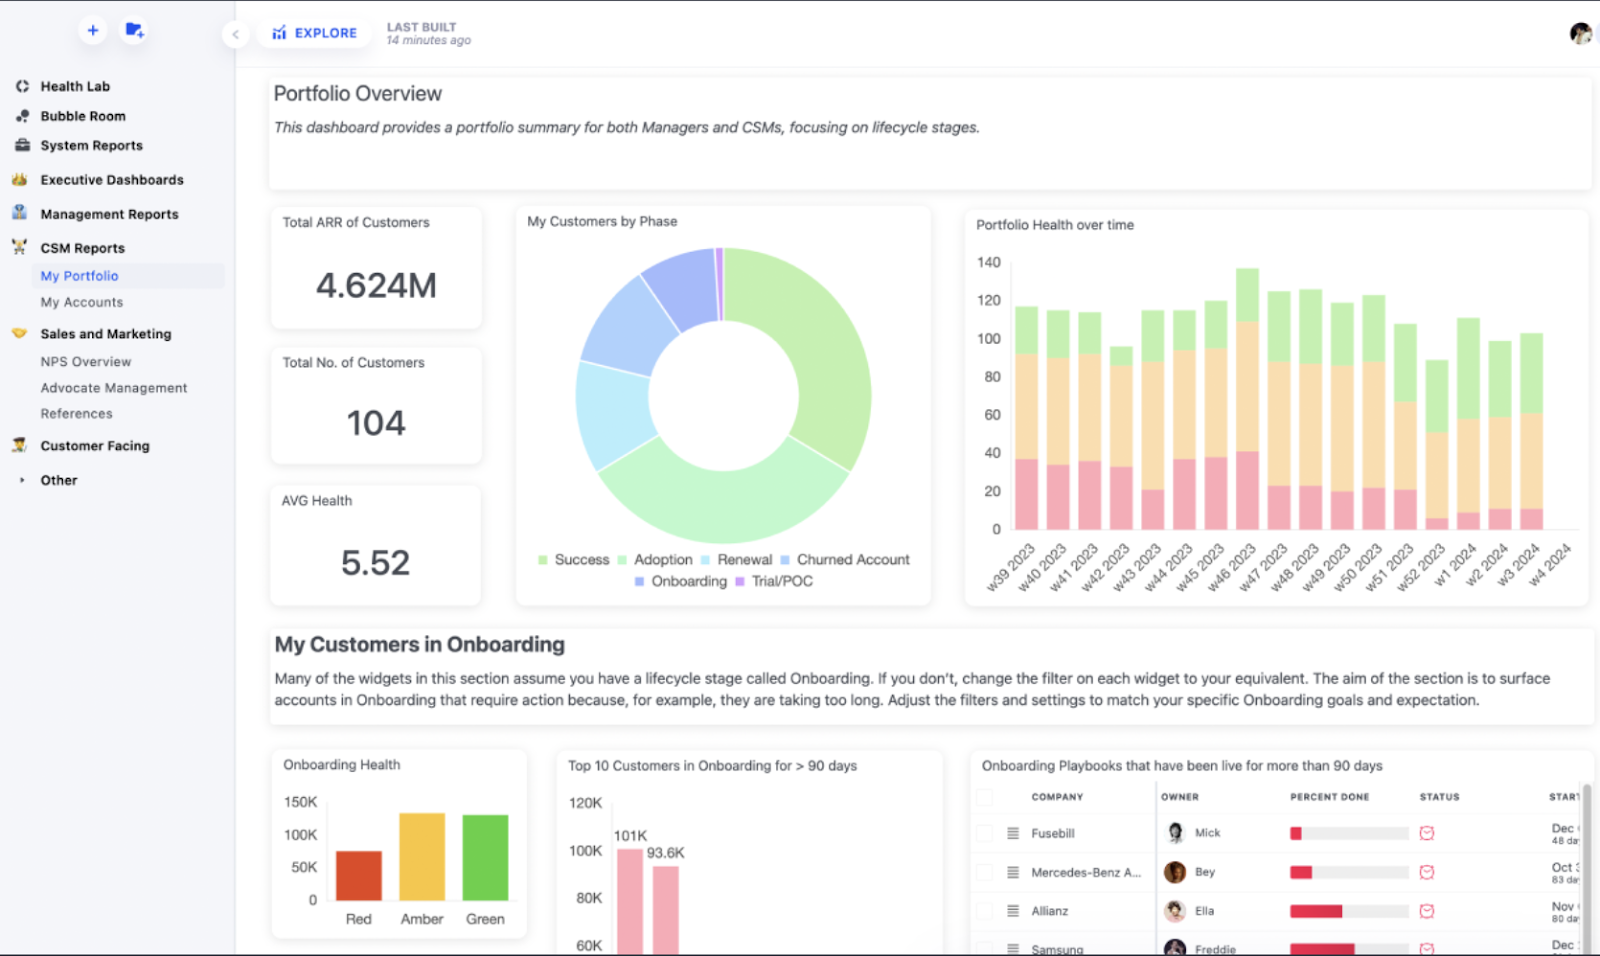1600x956 pixels.
Task: Select My Accounts report
Action: coord(82,302)
